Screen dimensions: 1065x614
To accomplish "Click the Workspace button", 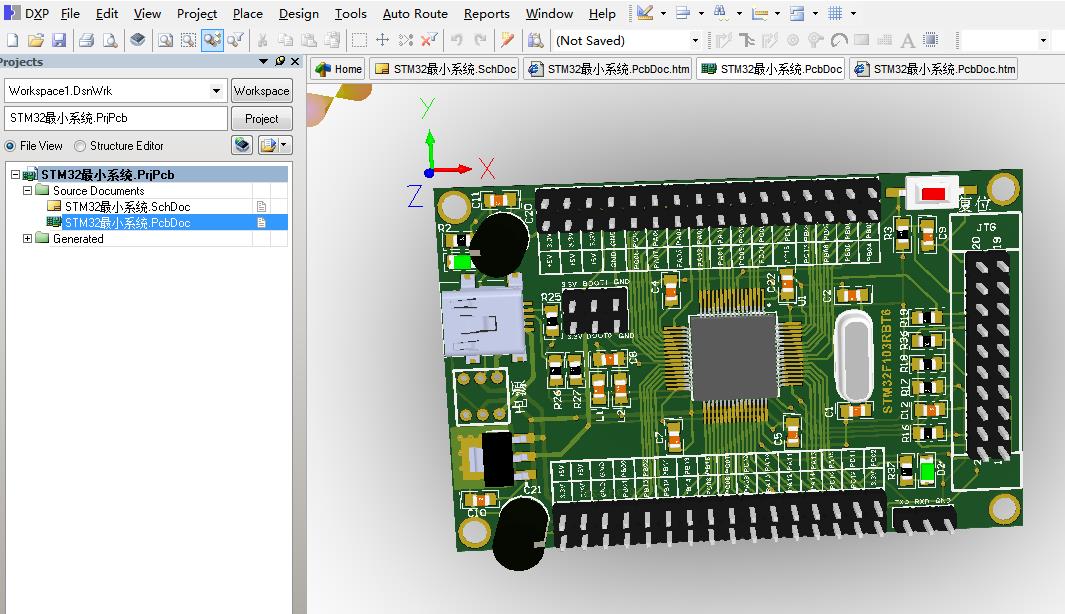I will pos(261,90).
